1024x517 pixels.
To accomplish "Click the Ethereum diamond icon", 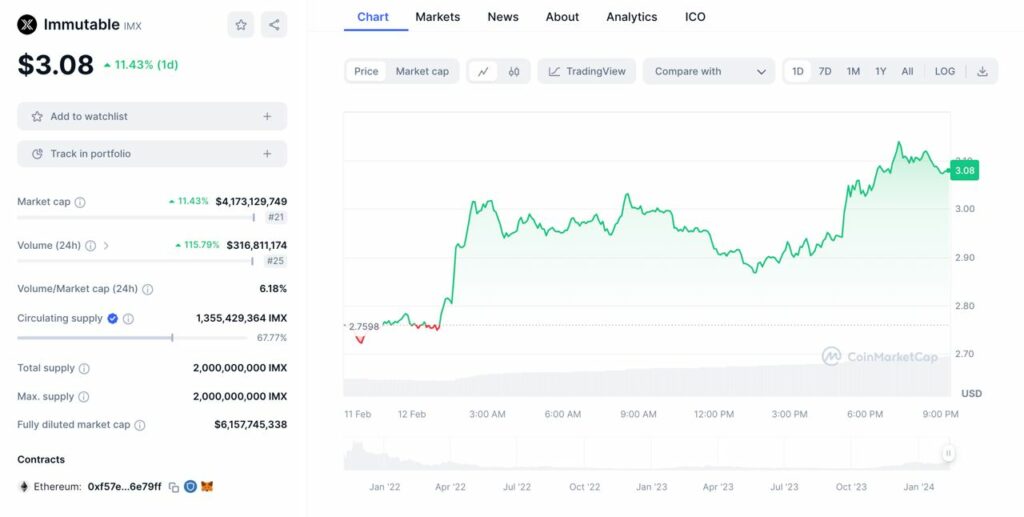I will pos(24,486).
